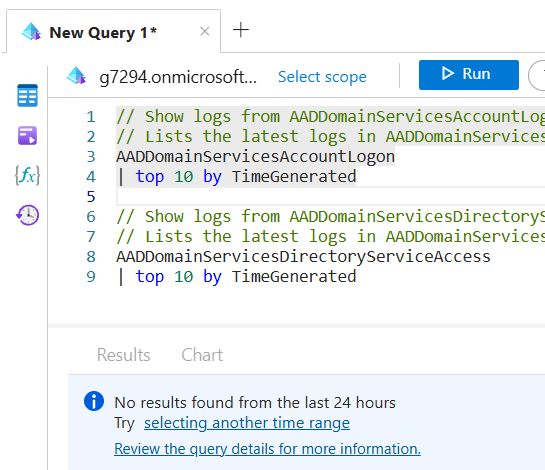Viewport: 545px width, 470px height.
Task: Click the selecting another time range link
Action: click(247, 423)
